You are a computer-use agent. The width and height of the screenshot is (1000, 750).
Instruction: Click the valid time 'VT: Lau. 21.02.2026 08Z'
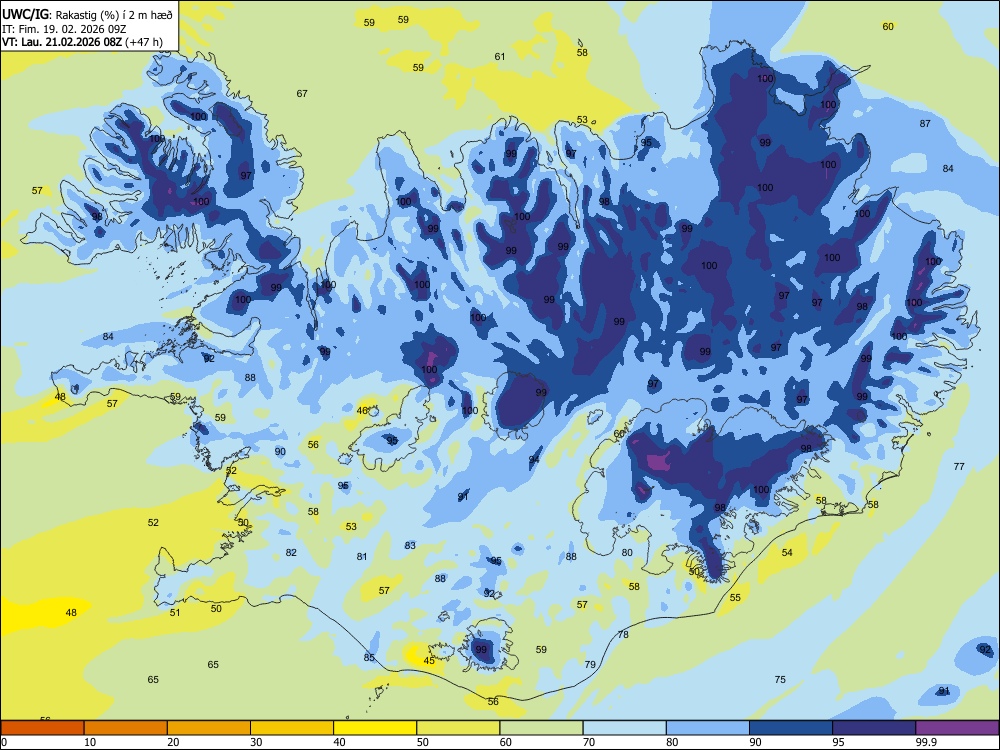coord(62,42)
